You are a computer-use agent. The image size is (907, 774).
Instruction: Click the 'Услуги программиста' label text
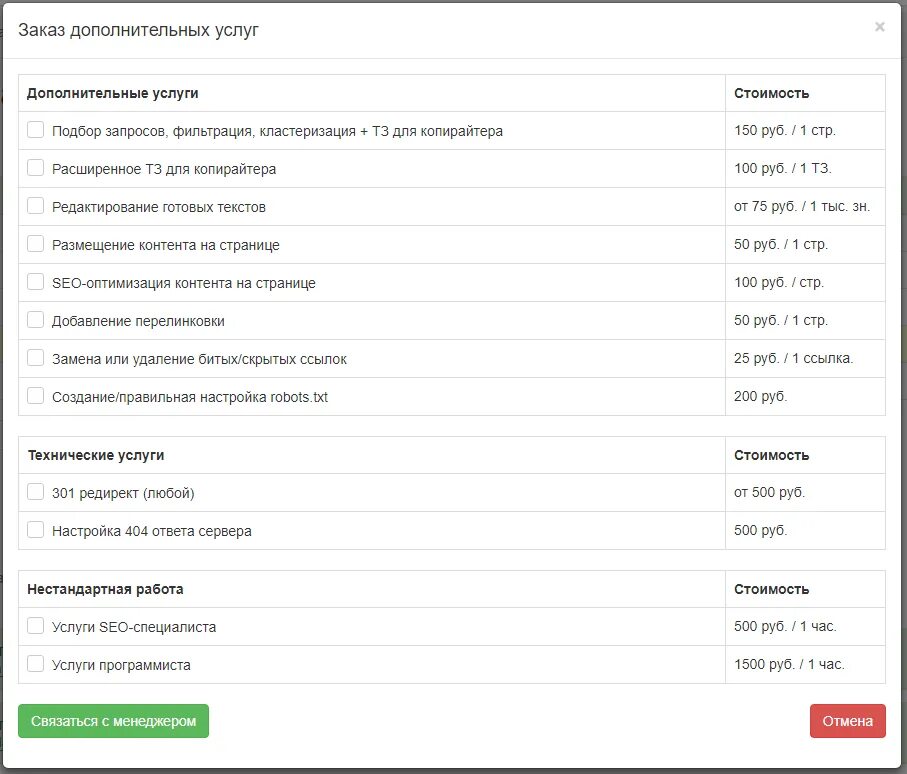point(121,665)
